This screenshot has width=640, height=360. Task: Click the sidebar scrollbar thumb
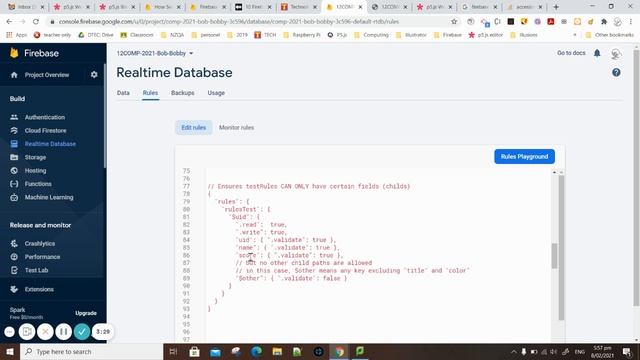(x=105, y=116)
